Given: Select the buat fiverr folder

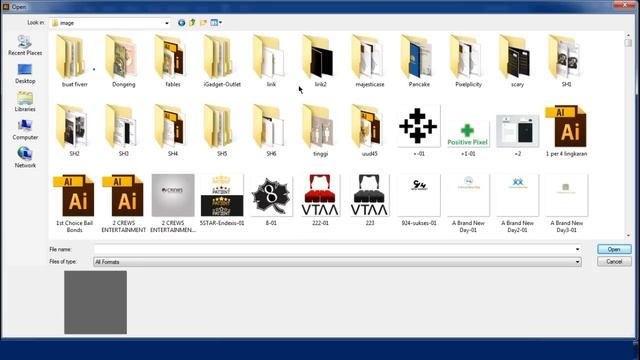Looking at the screenshot, I should click(x=74, y=61).
